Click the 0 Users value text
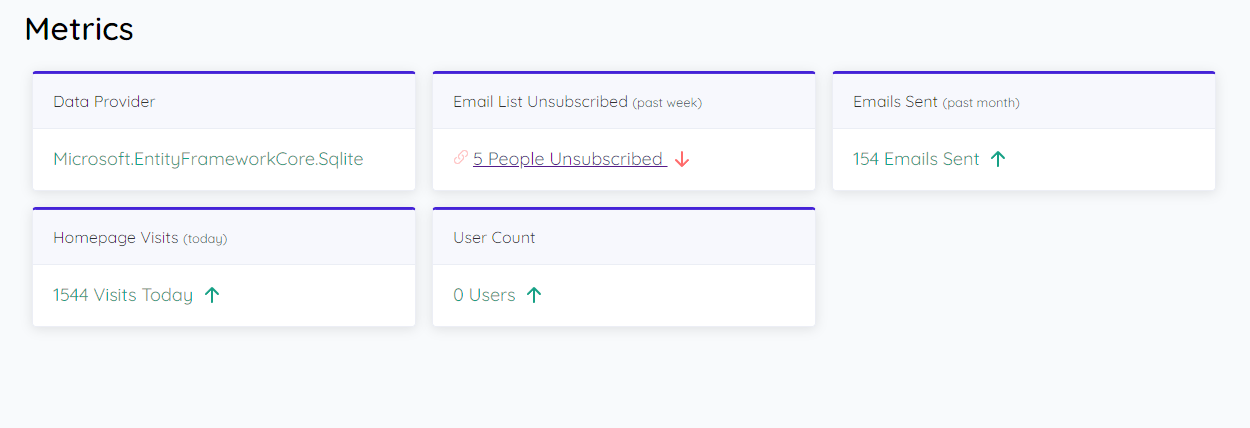This screenshot has height=428, width=1250. [484, 295]
